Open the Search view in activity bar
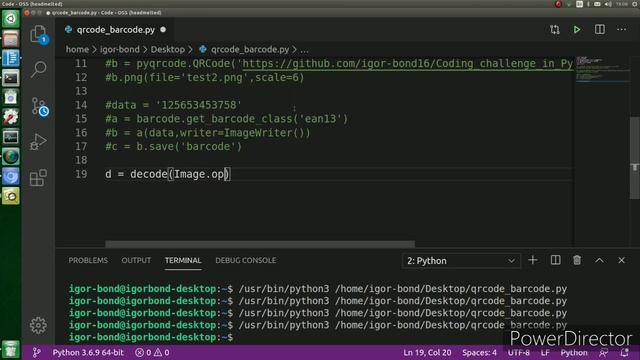Image resolution: width=640 pixels, height=360 pixels. pos(39,69)
